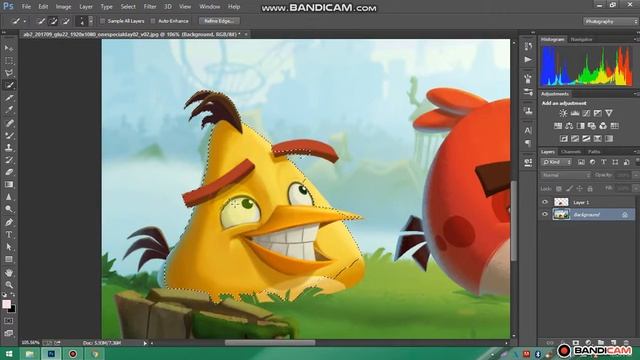This screenshot has width=640, height=360.
Task: Select the Pen tool
Action: pyautogui.click(x=9, y=222)
